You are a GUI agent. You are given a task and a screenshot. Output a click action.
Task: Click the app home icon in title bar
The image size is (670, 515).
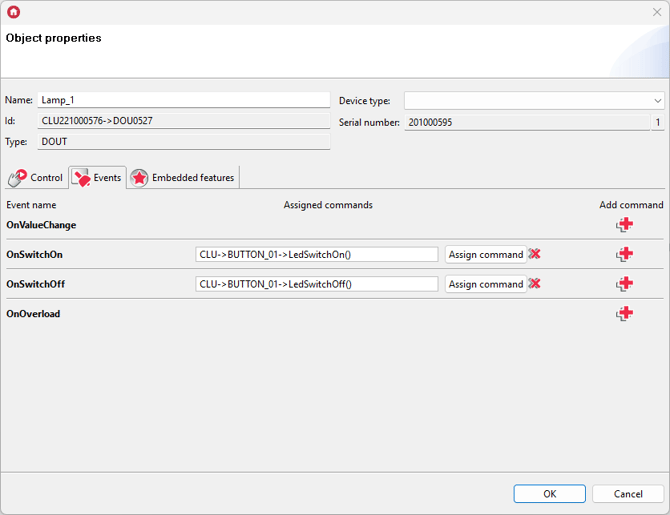pyautogui.click(x=13, y=12)
